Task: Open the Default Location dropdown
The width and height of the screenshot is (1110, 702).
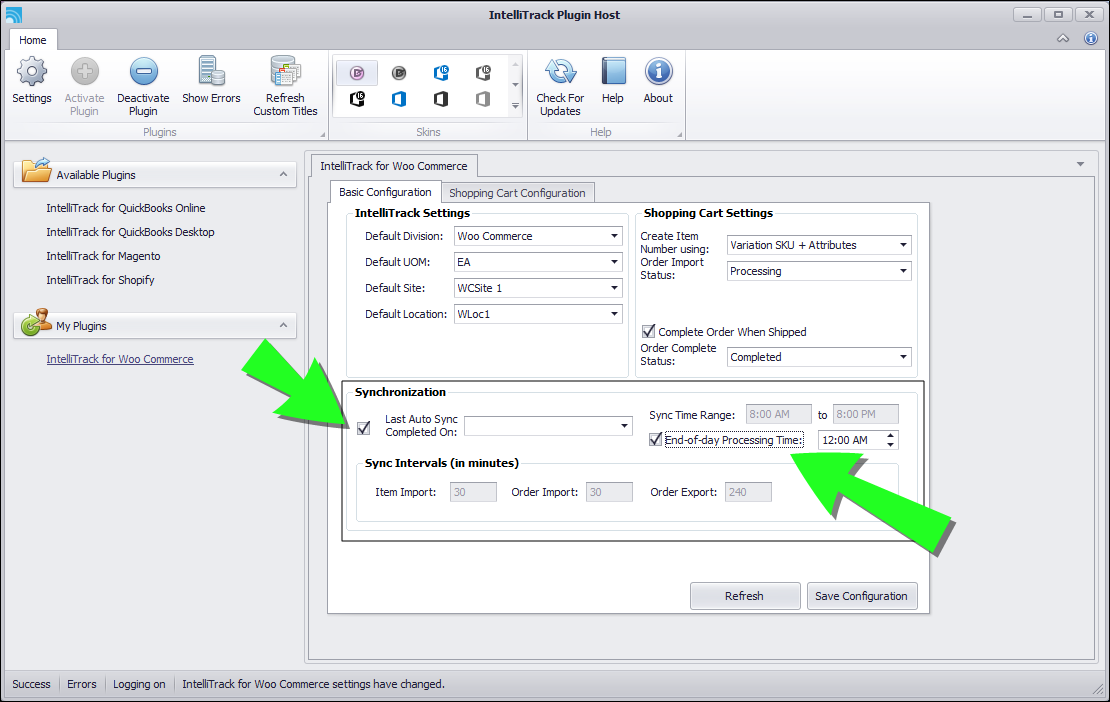Action: tap(614, 313)
